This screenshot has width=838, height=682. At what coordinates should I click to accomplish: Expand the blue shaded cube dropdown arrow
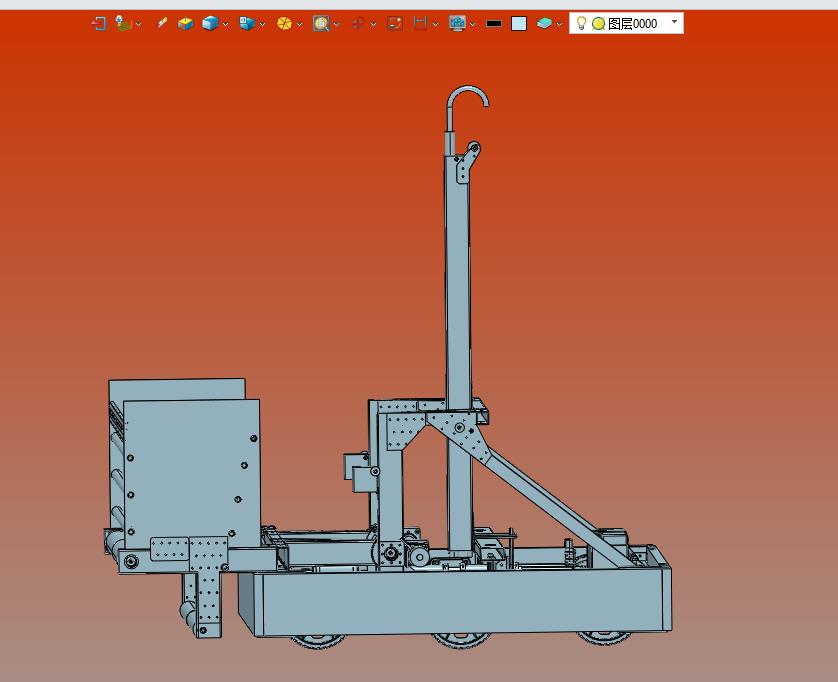tap(226, 24)
